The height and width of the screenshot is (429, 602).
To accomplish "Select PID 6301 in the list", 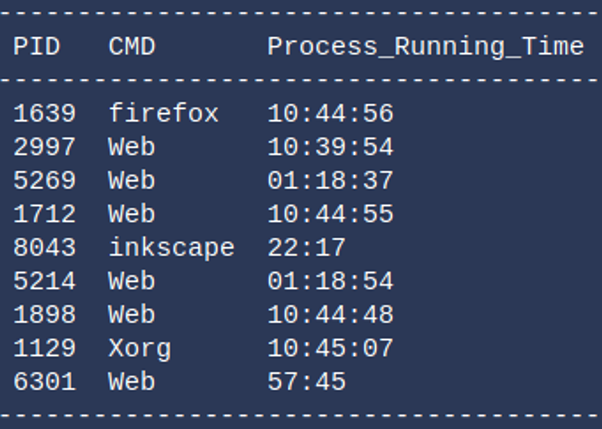I will click(x=44, y=382).
